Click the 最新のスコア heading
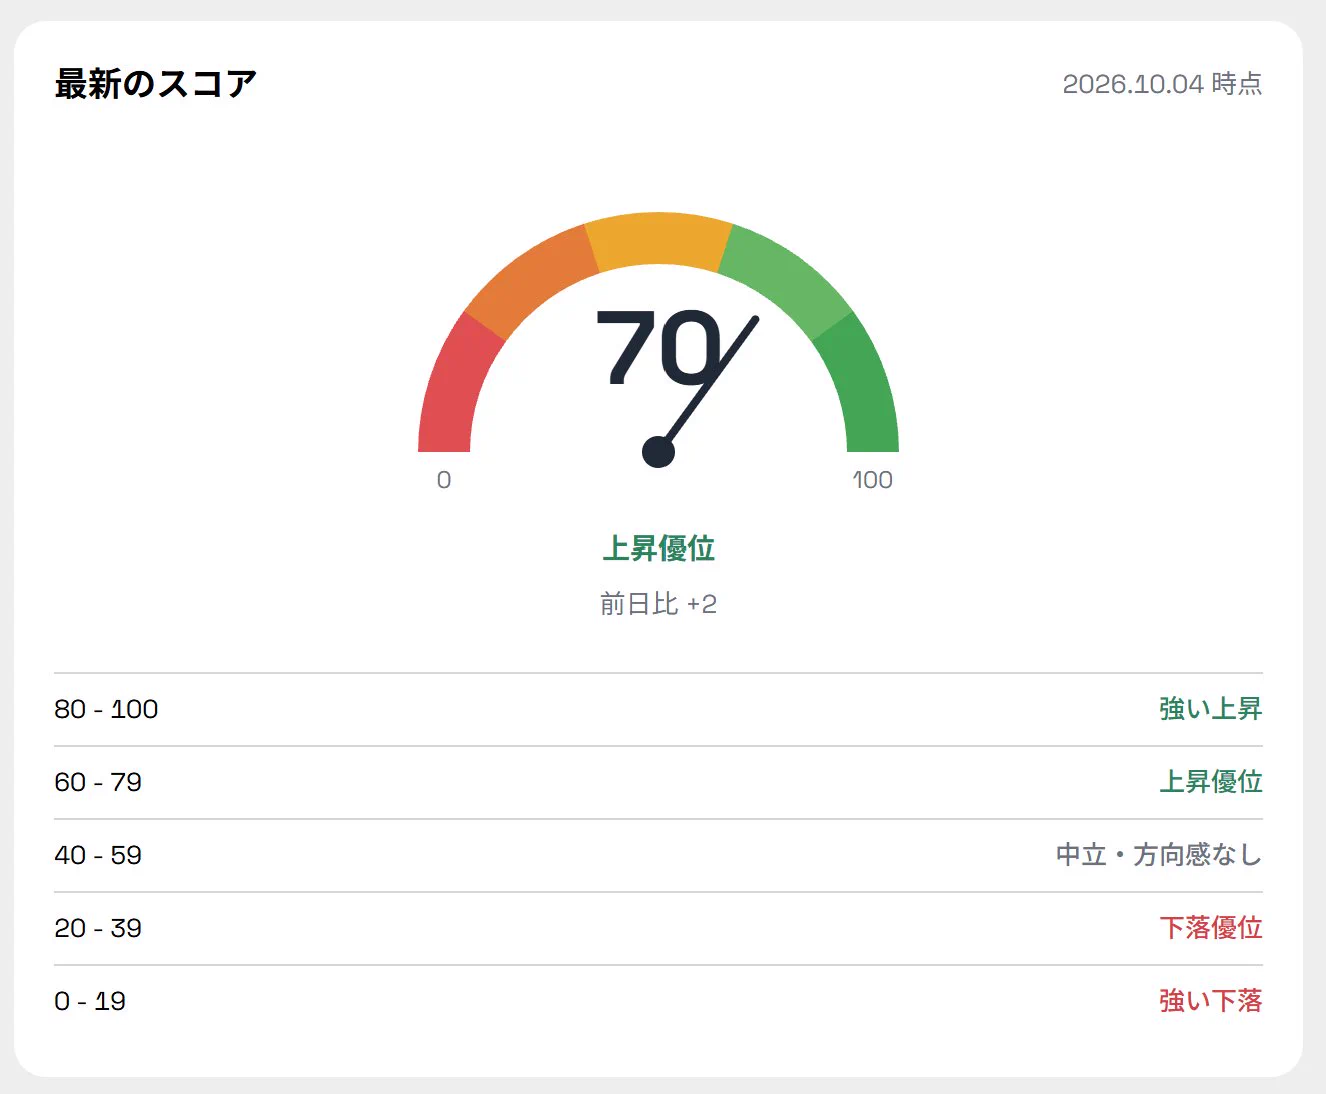 (x=155, y=84)
